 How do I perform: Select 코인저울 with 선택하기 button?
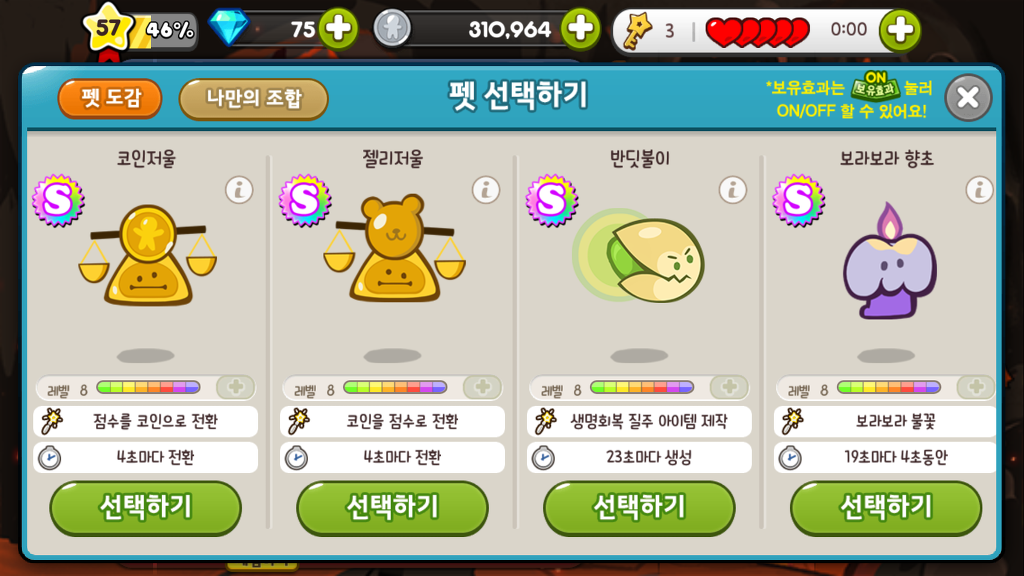pos(146,507)
